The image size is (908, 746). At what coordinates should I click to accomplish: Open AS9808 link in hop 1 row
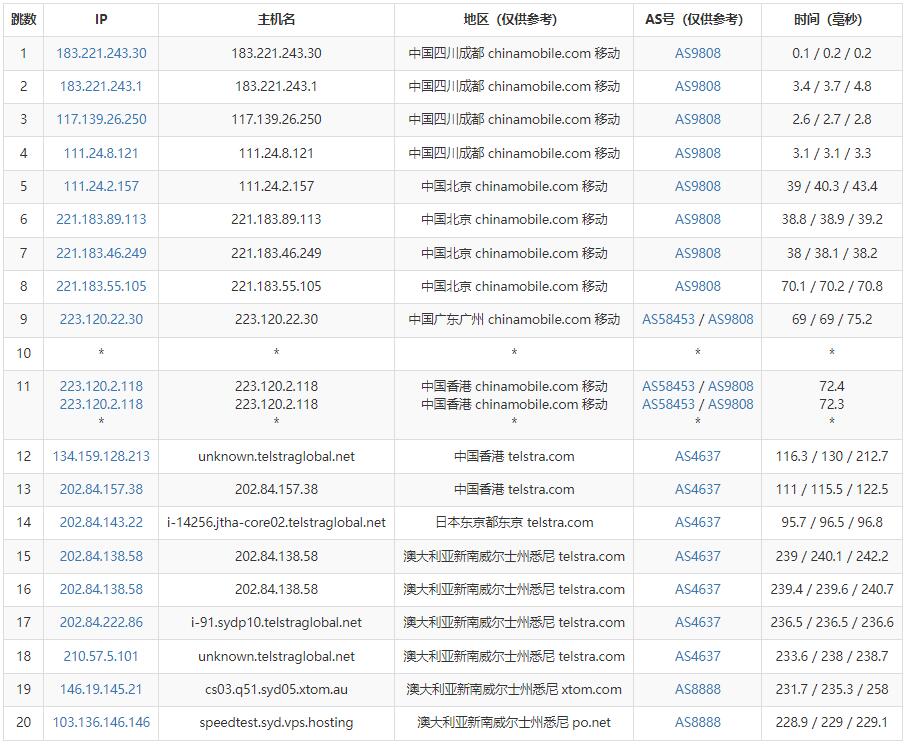click(698, 53)
